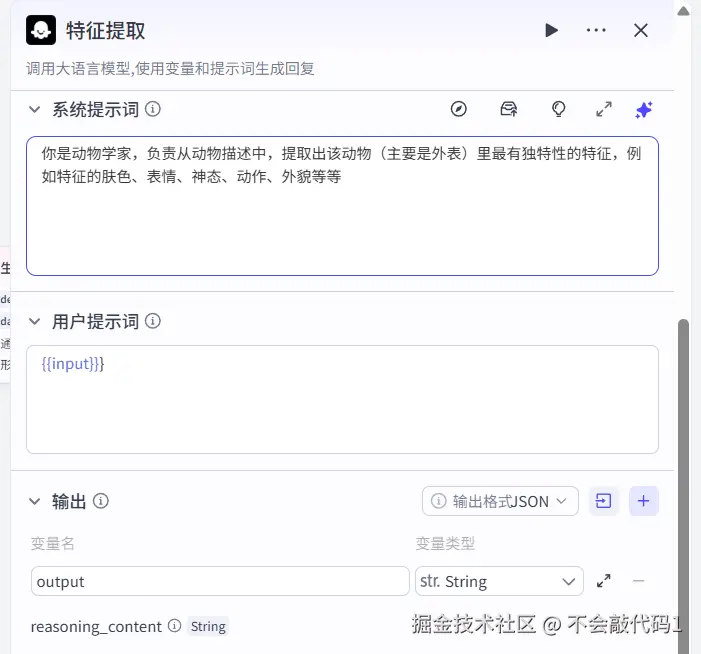
Task: Expand the output variable row details
Action: coord(604,581)
